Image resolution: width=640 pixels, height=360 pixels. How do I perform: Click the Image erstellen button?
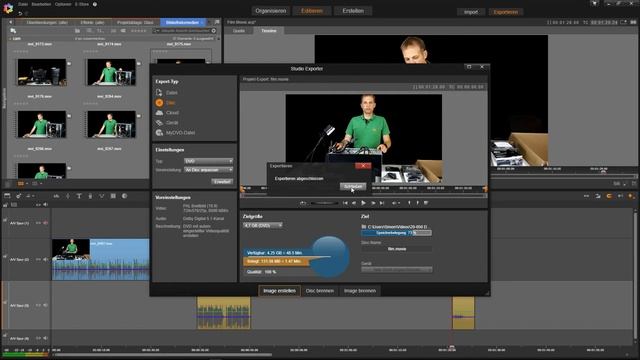279,291
